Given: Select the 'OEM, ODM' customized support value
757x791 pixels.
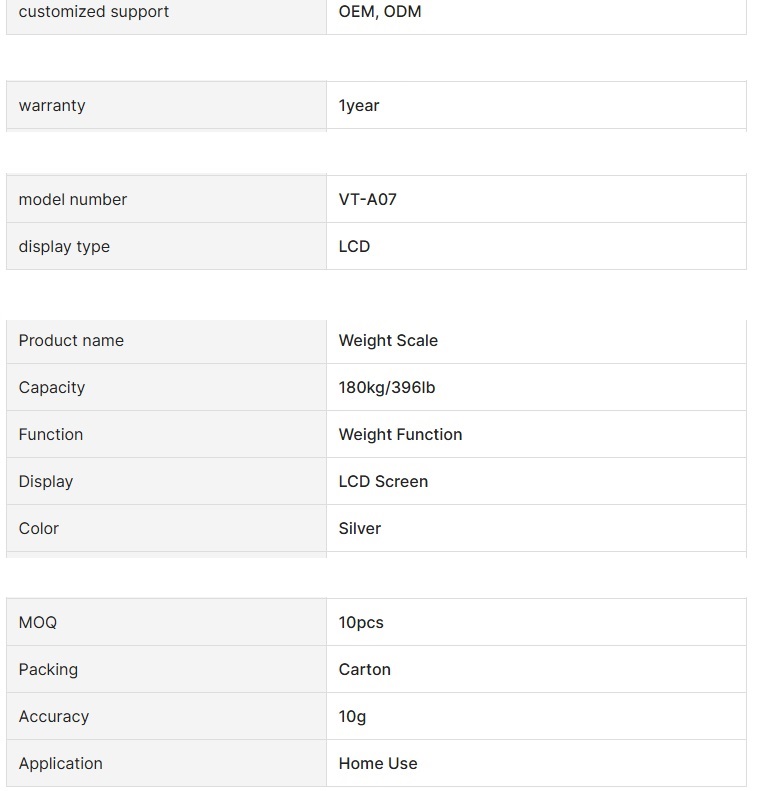Looking at the screenshot, I should tap(380, 11).
